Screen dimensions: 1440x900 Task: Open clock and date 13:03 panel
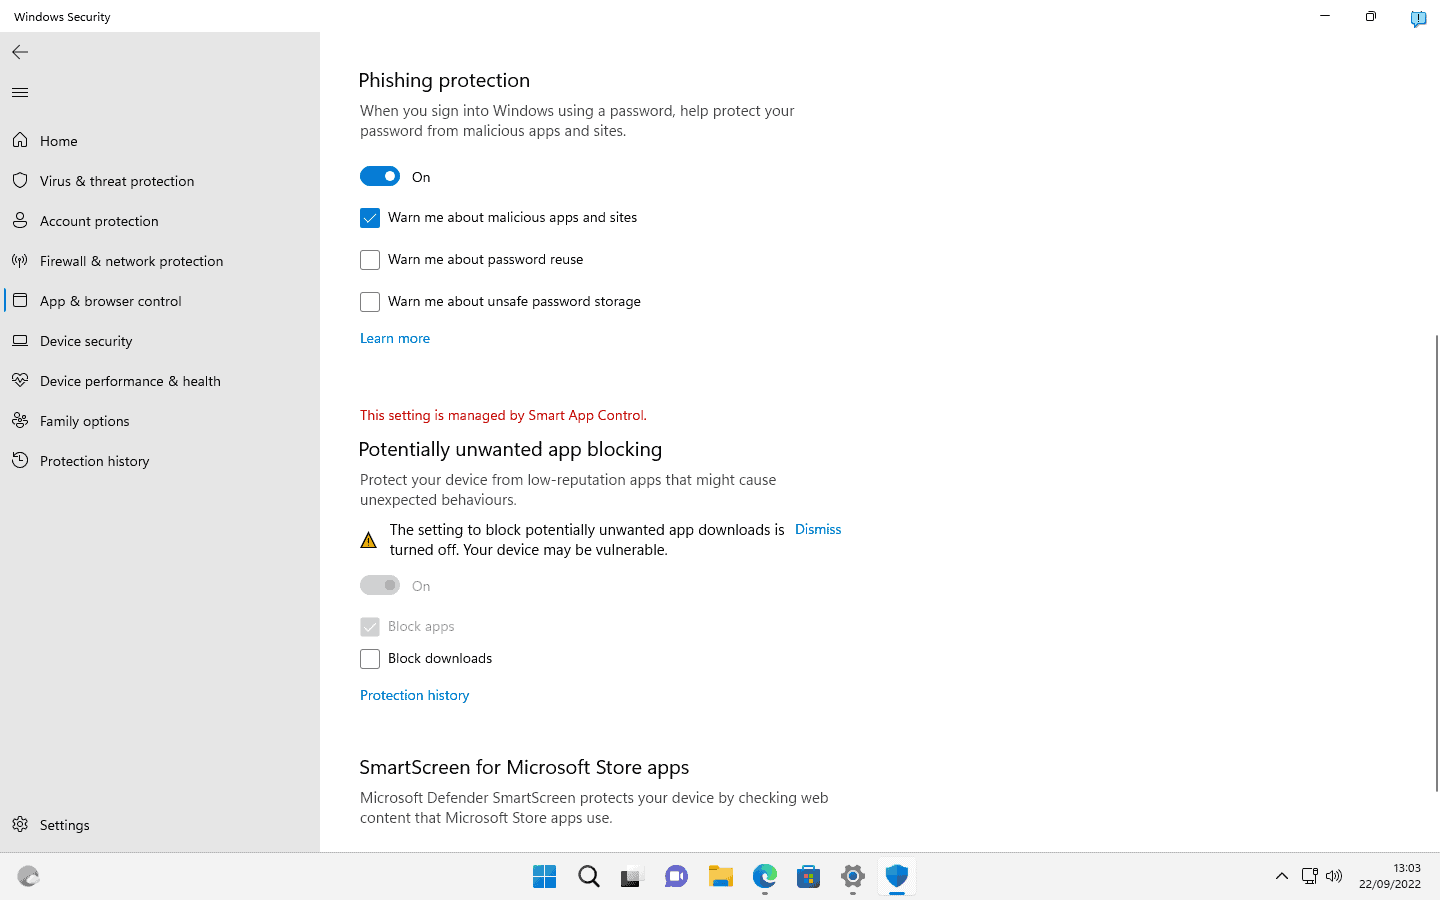[1390, 876]
